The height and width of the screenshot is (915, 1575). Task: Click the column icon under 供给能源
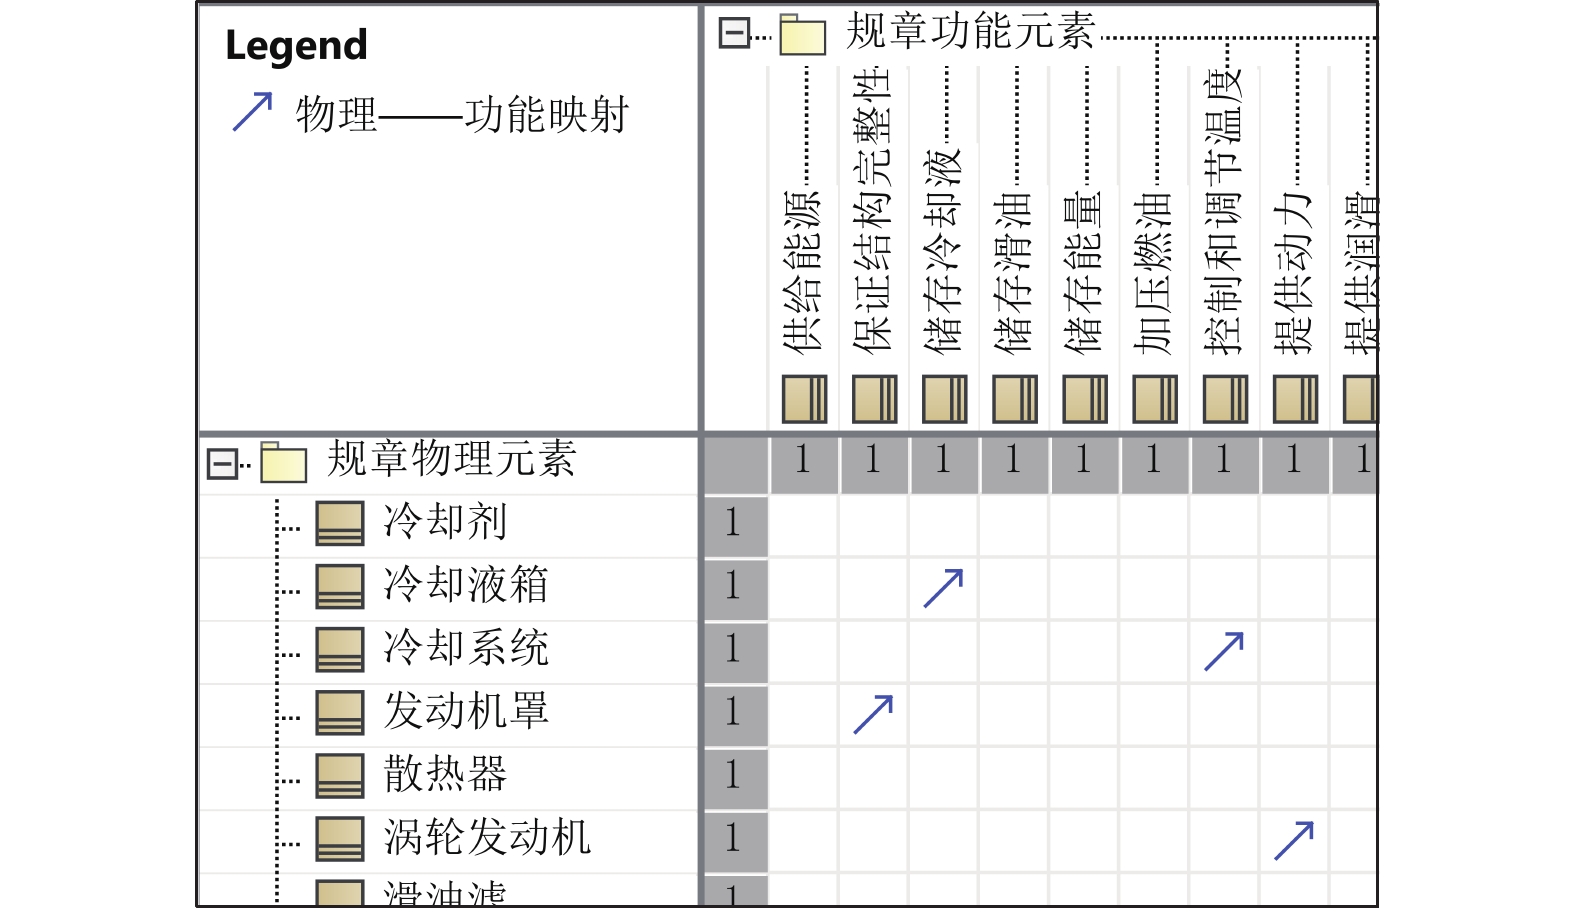804,399
